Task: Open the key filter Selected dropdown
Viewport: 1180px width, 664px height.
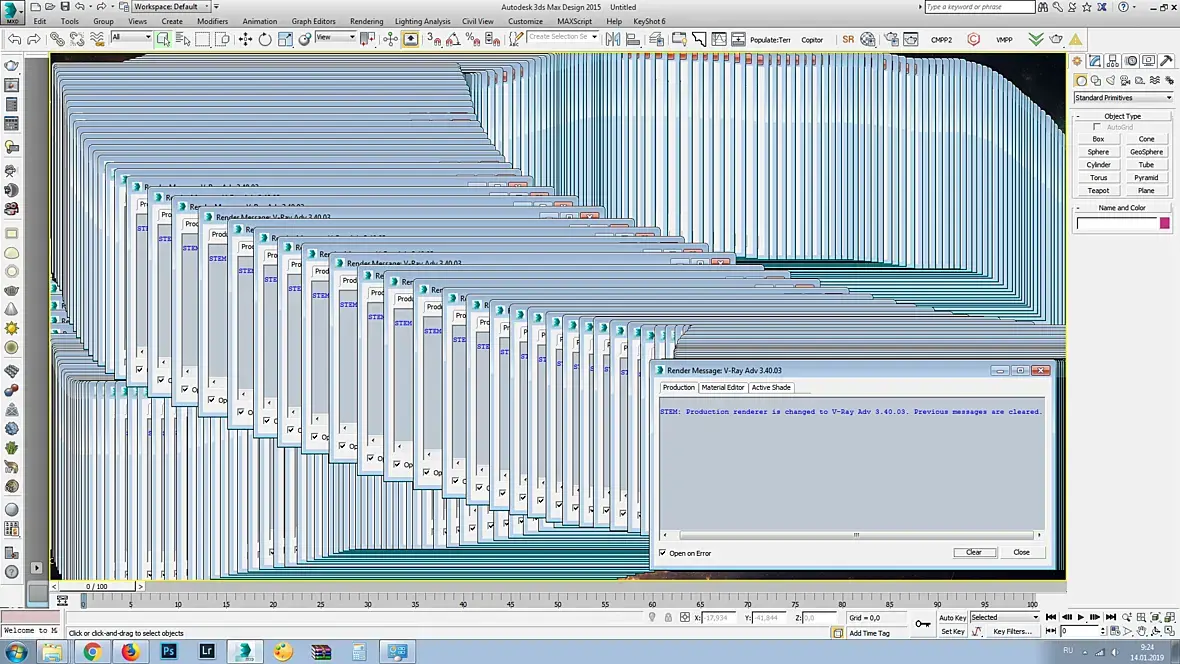Action: coord(1005,617)
